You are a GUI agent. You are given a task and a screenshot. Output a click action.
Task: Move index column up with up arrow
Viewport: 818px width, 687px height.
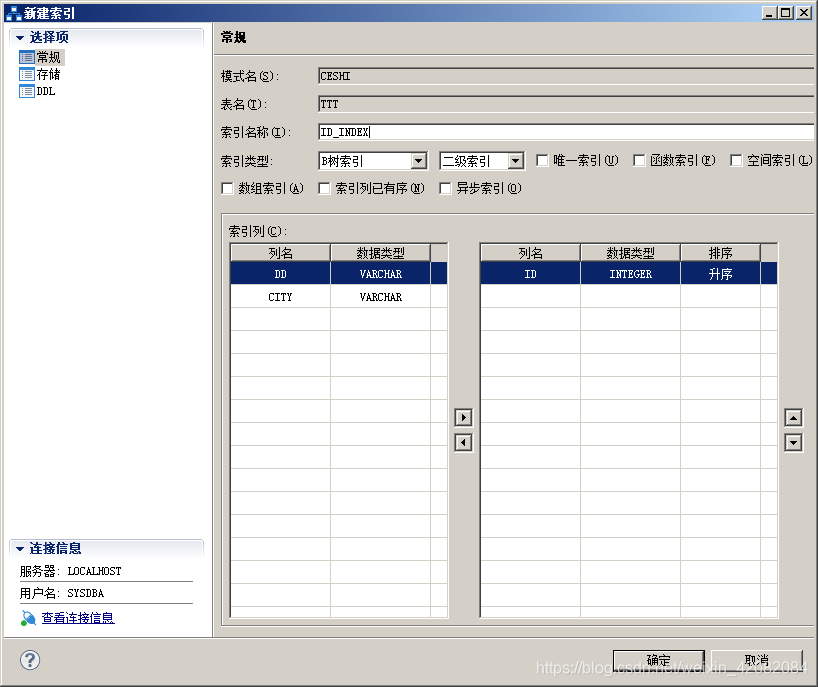[x=793, y=417]
